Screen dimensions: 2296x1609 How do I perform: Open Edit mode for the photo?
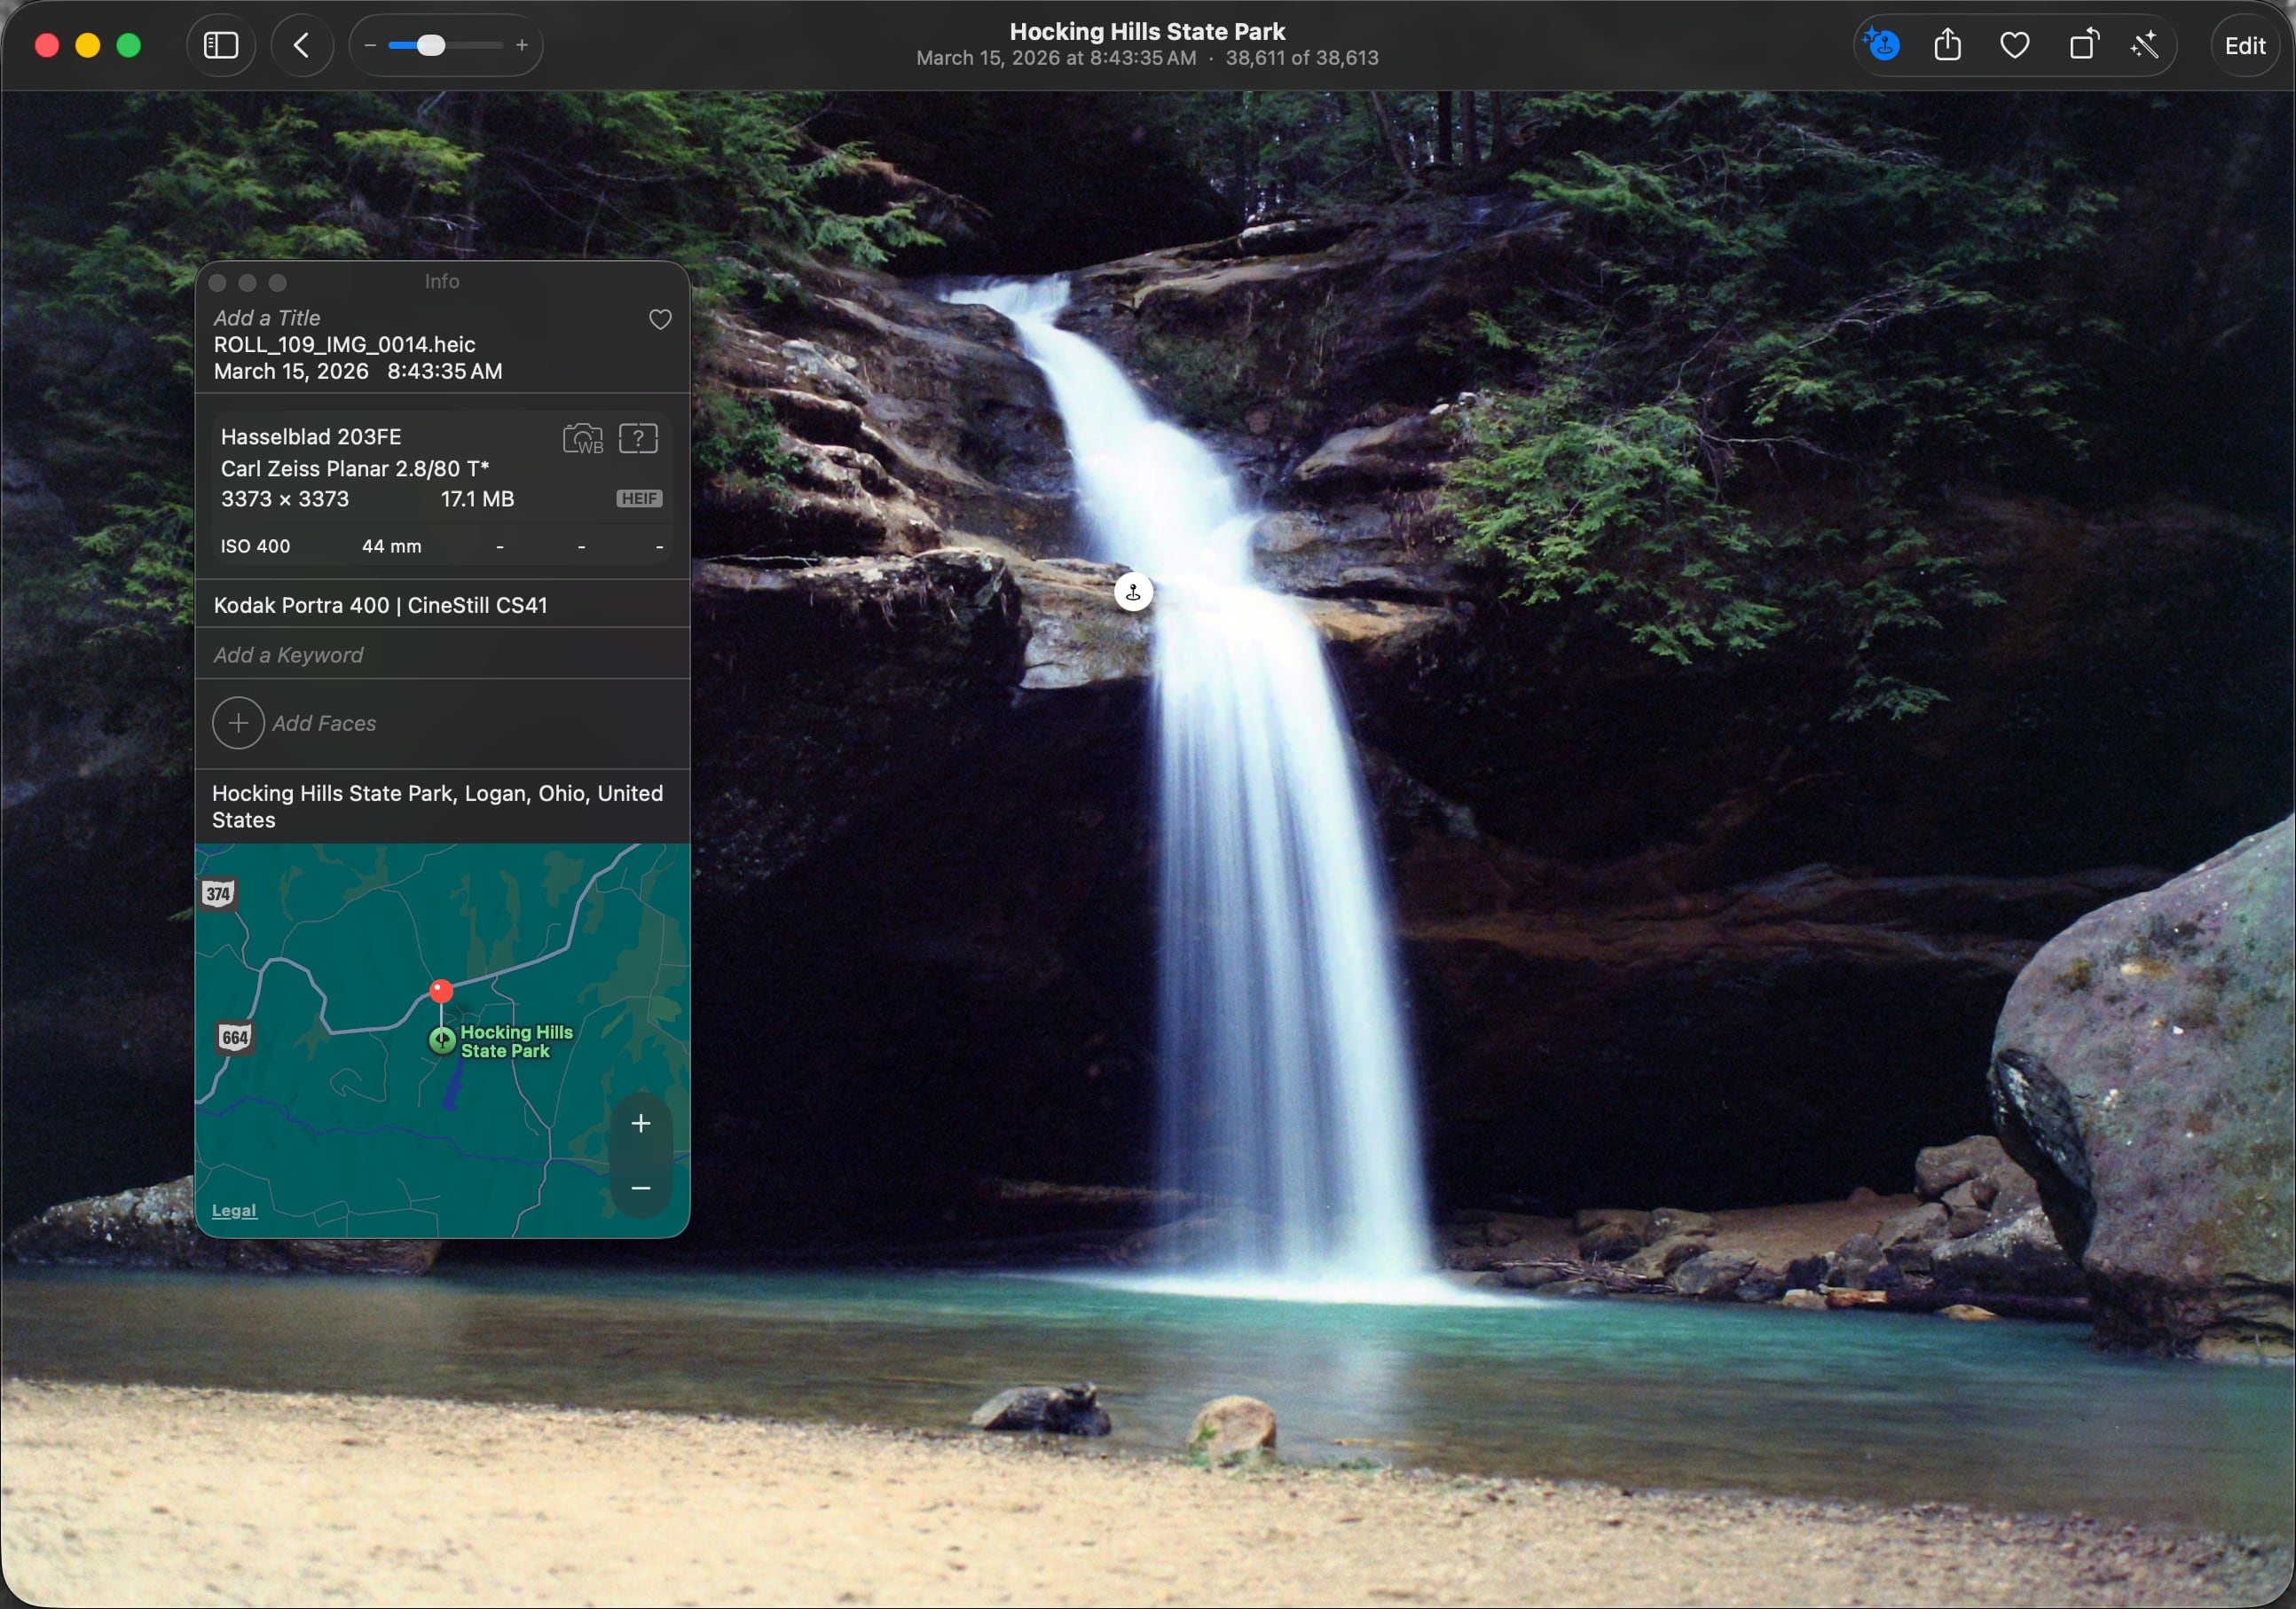pyautogui.click(x=2244, y=45)
